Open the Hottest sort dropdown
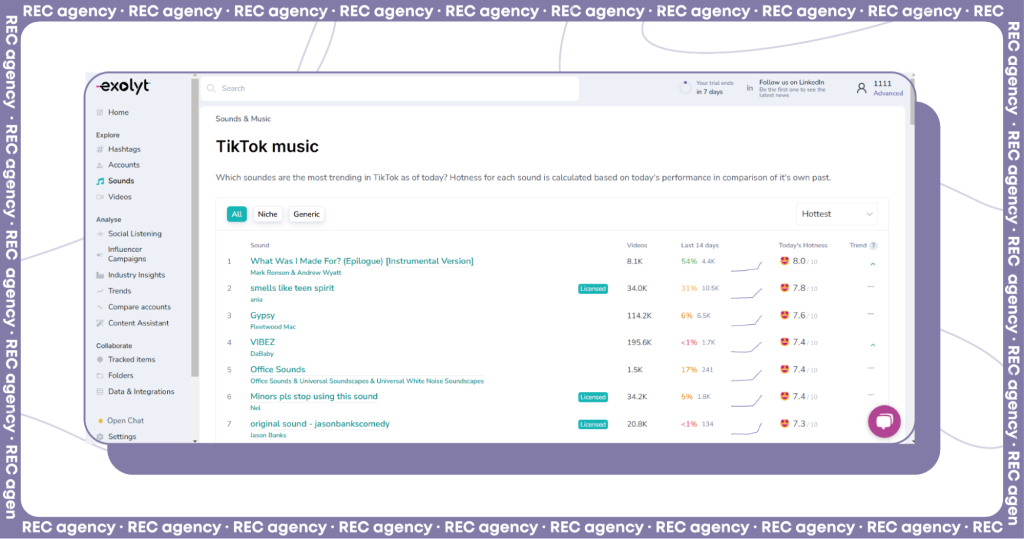Screen dimensions: 1024x539 click(837, 214)
